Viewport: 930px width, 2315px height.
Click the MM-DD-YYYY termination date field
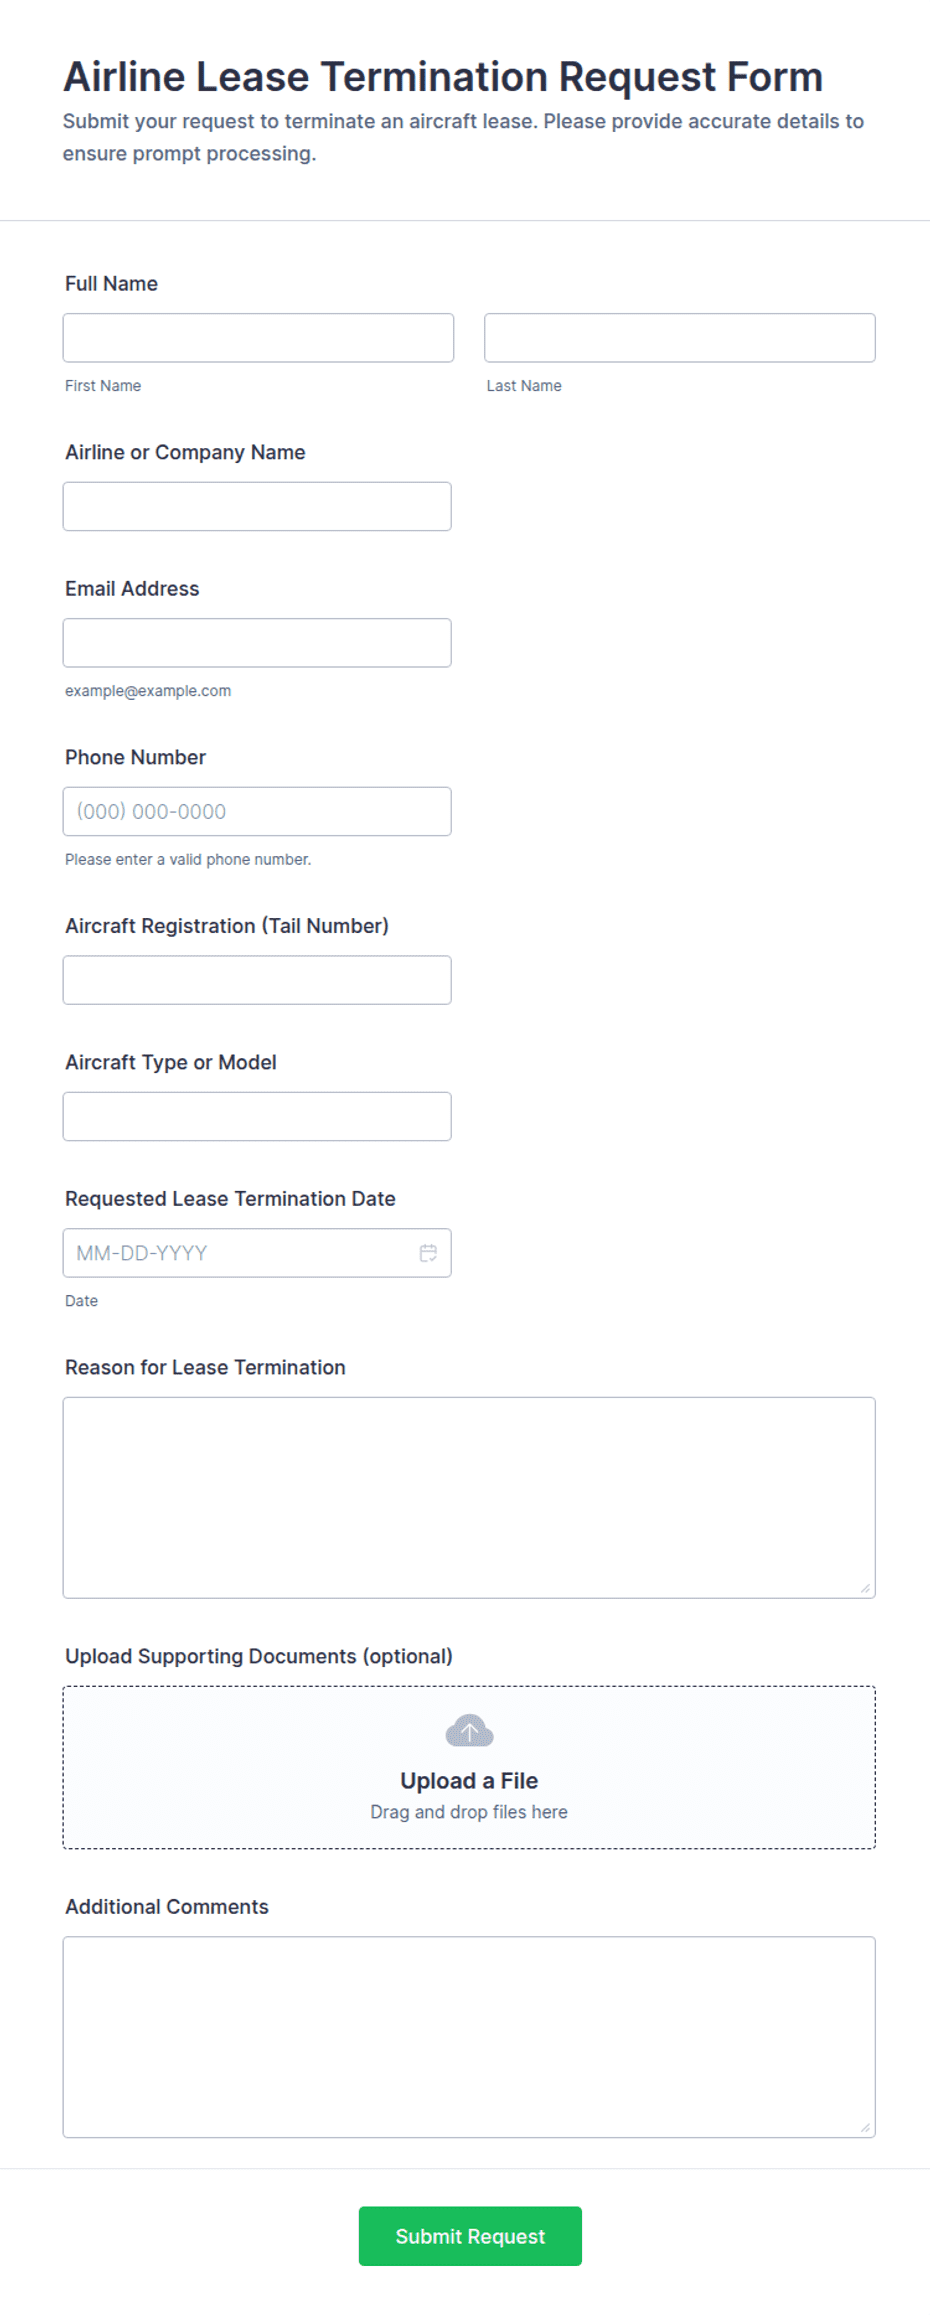click(x=257, y=1253)
